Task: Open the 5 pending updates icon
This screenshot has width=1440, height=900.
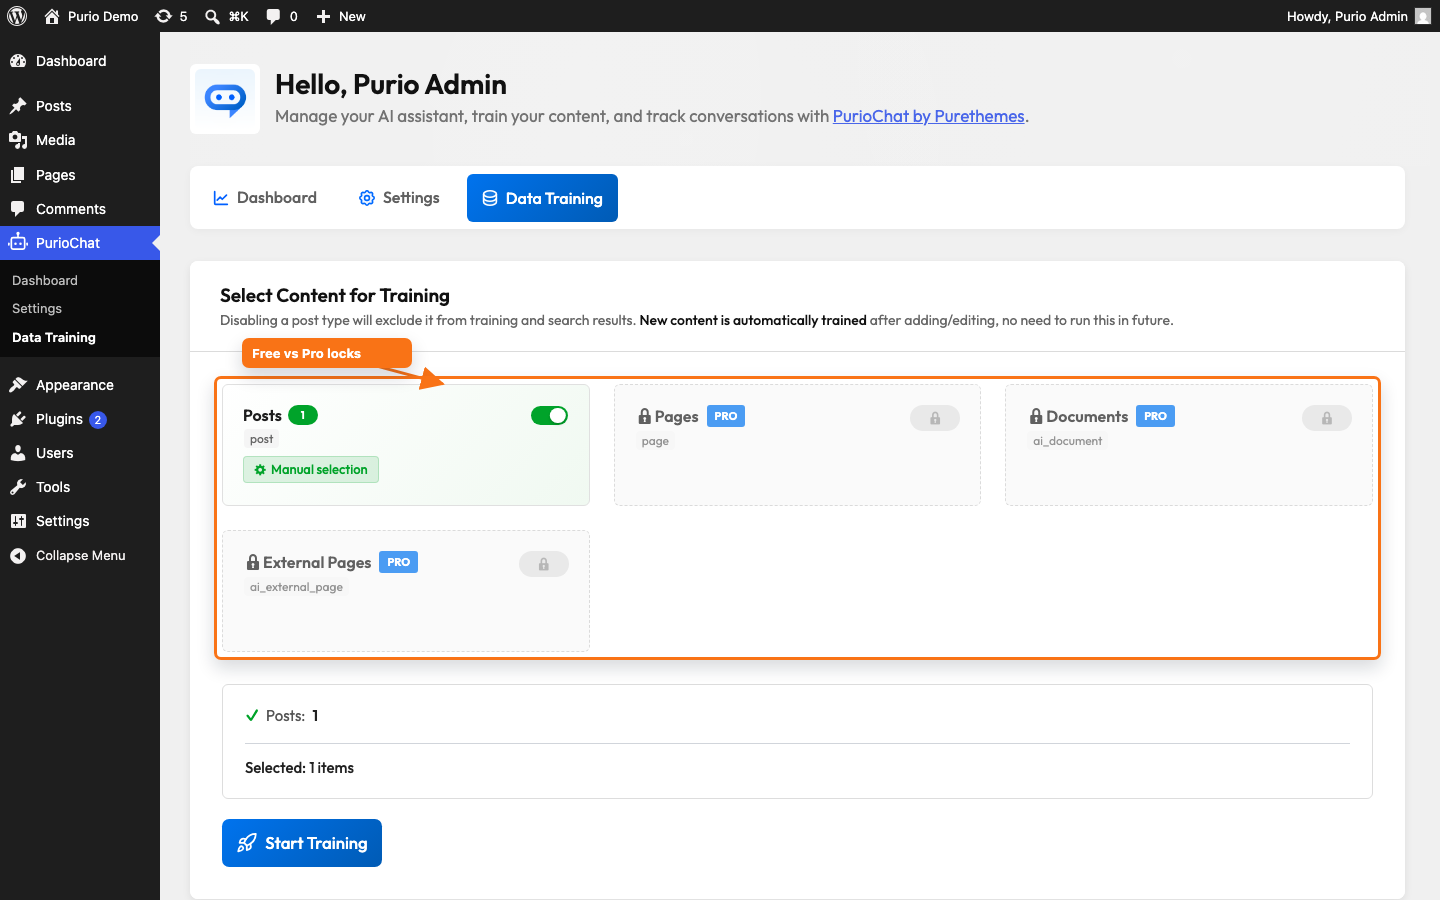Action: [x=171, y=16]
